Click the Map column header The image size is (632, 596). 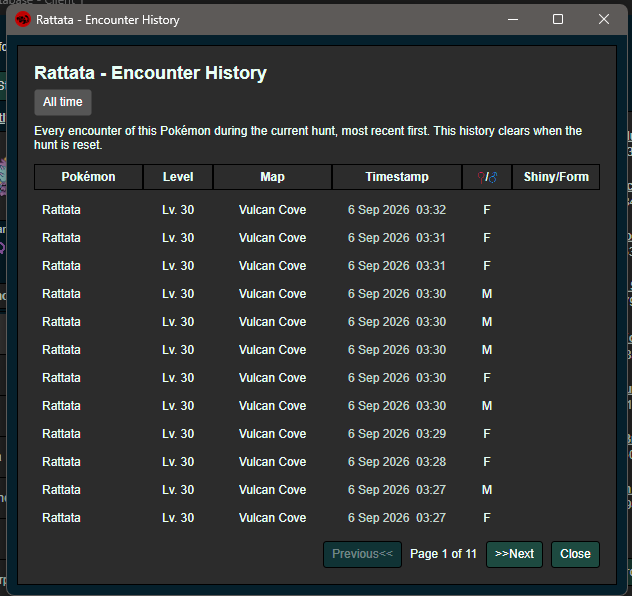point(272,177)
